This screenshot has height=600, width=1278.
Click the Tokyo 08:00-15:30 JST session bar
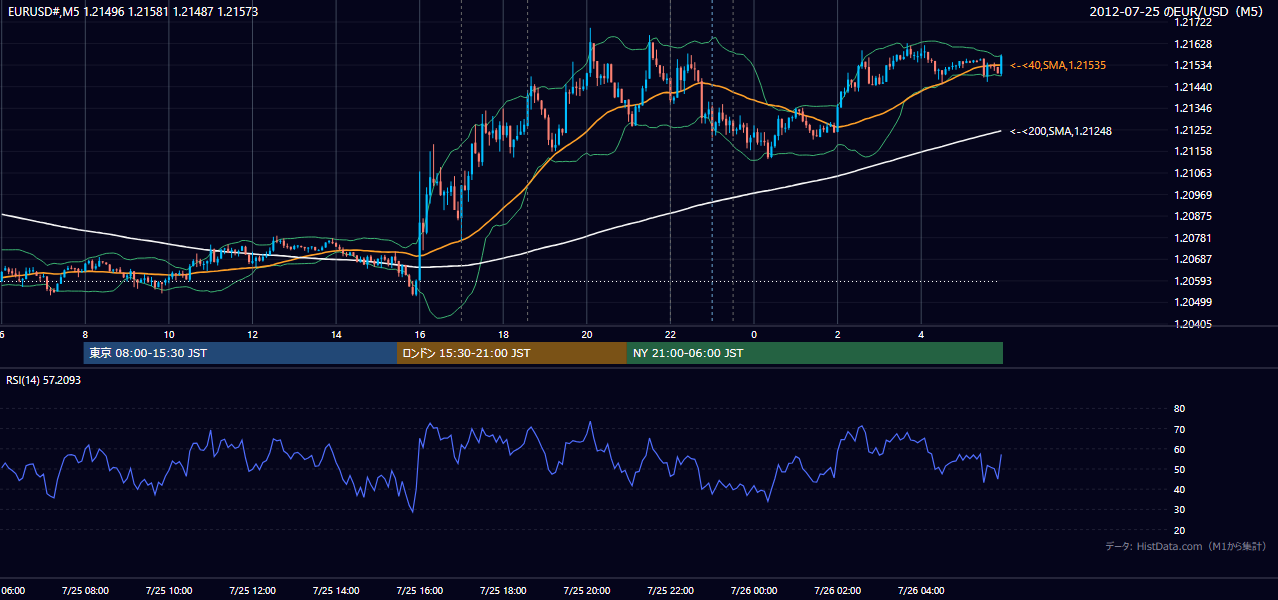coord(240,353)
